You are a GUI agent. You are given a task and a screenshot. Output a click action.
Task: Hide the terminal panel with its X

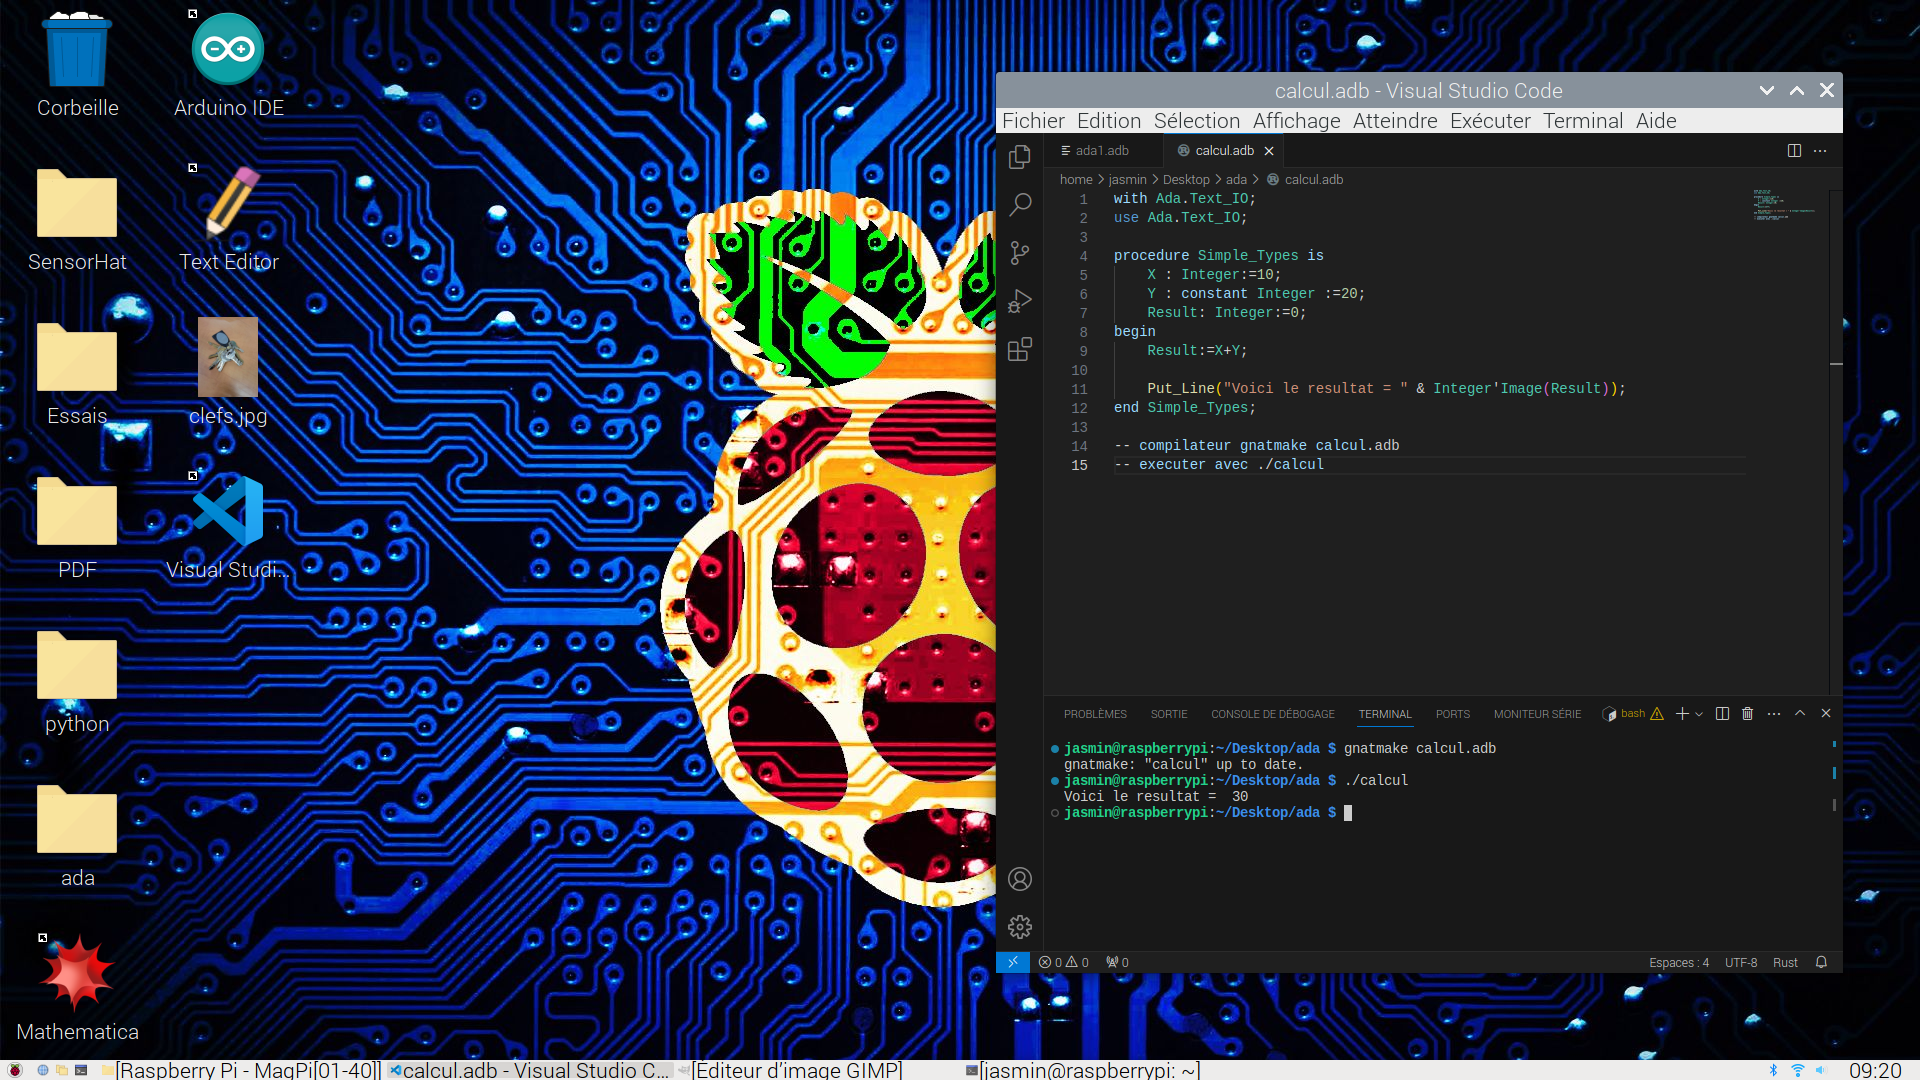(1826, 714)
